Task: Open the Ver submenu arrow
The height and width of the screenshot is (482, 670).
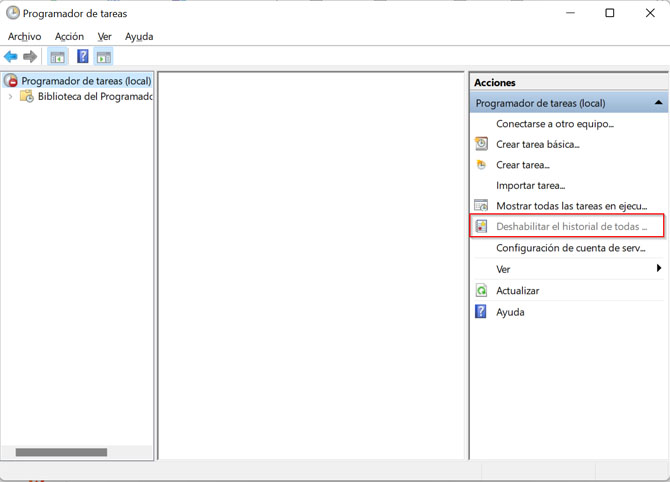Action: coord(658,269)
